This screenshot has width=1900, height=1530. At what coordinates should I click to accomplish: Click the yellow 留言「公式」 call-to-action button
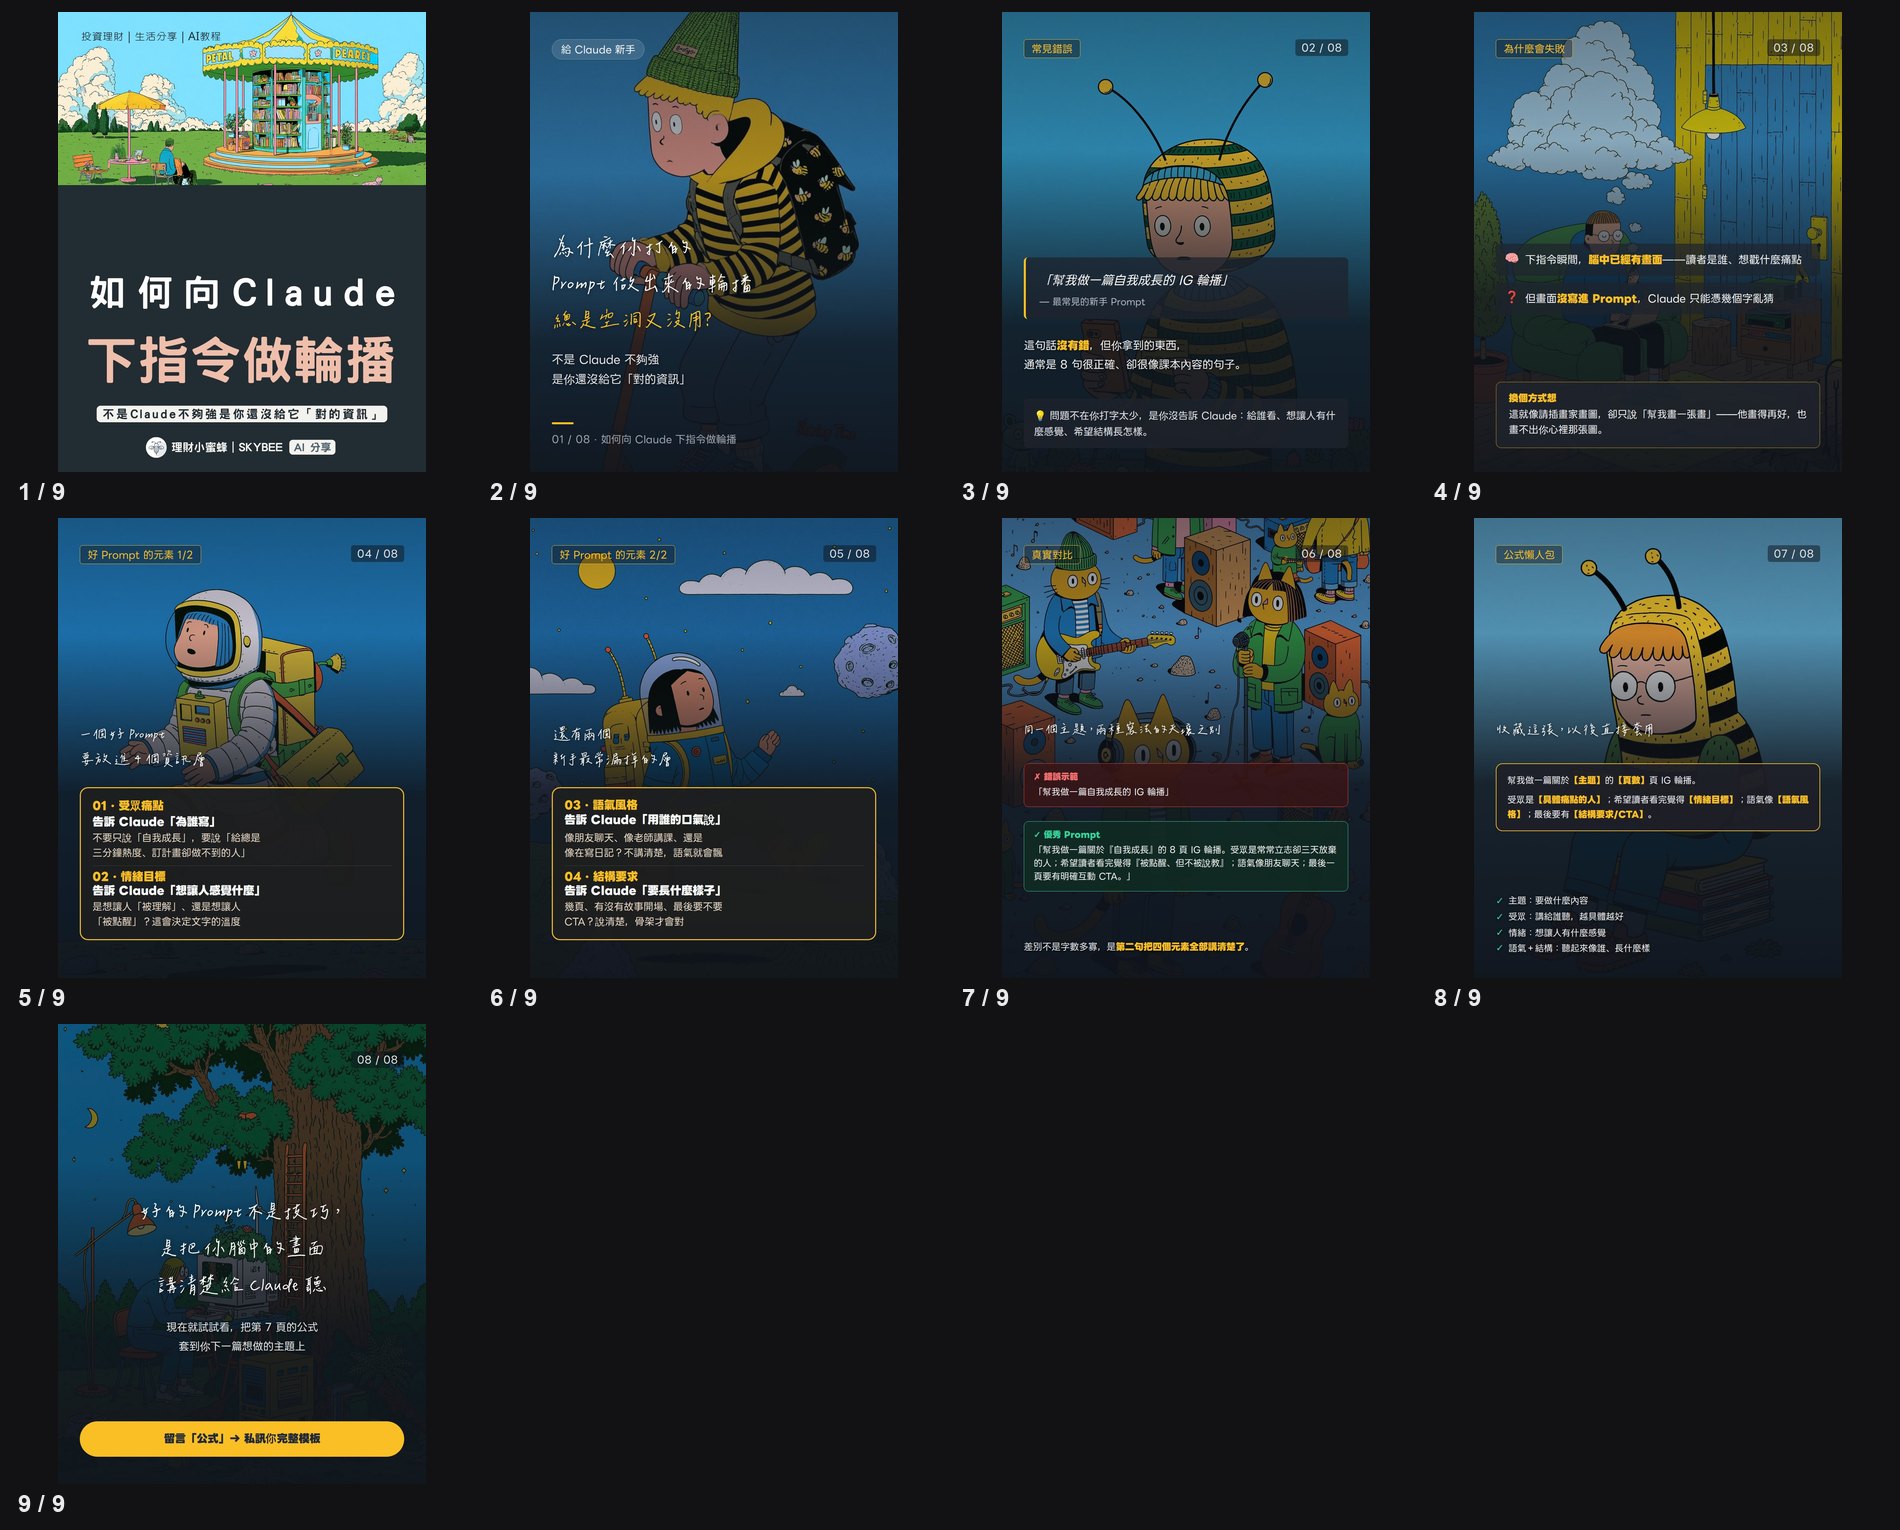(x=242, y=1438)
